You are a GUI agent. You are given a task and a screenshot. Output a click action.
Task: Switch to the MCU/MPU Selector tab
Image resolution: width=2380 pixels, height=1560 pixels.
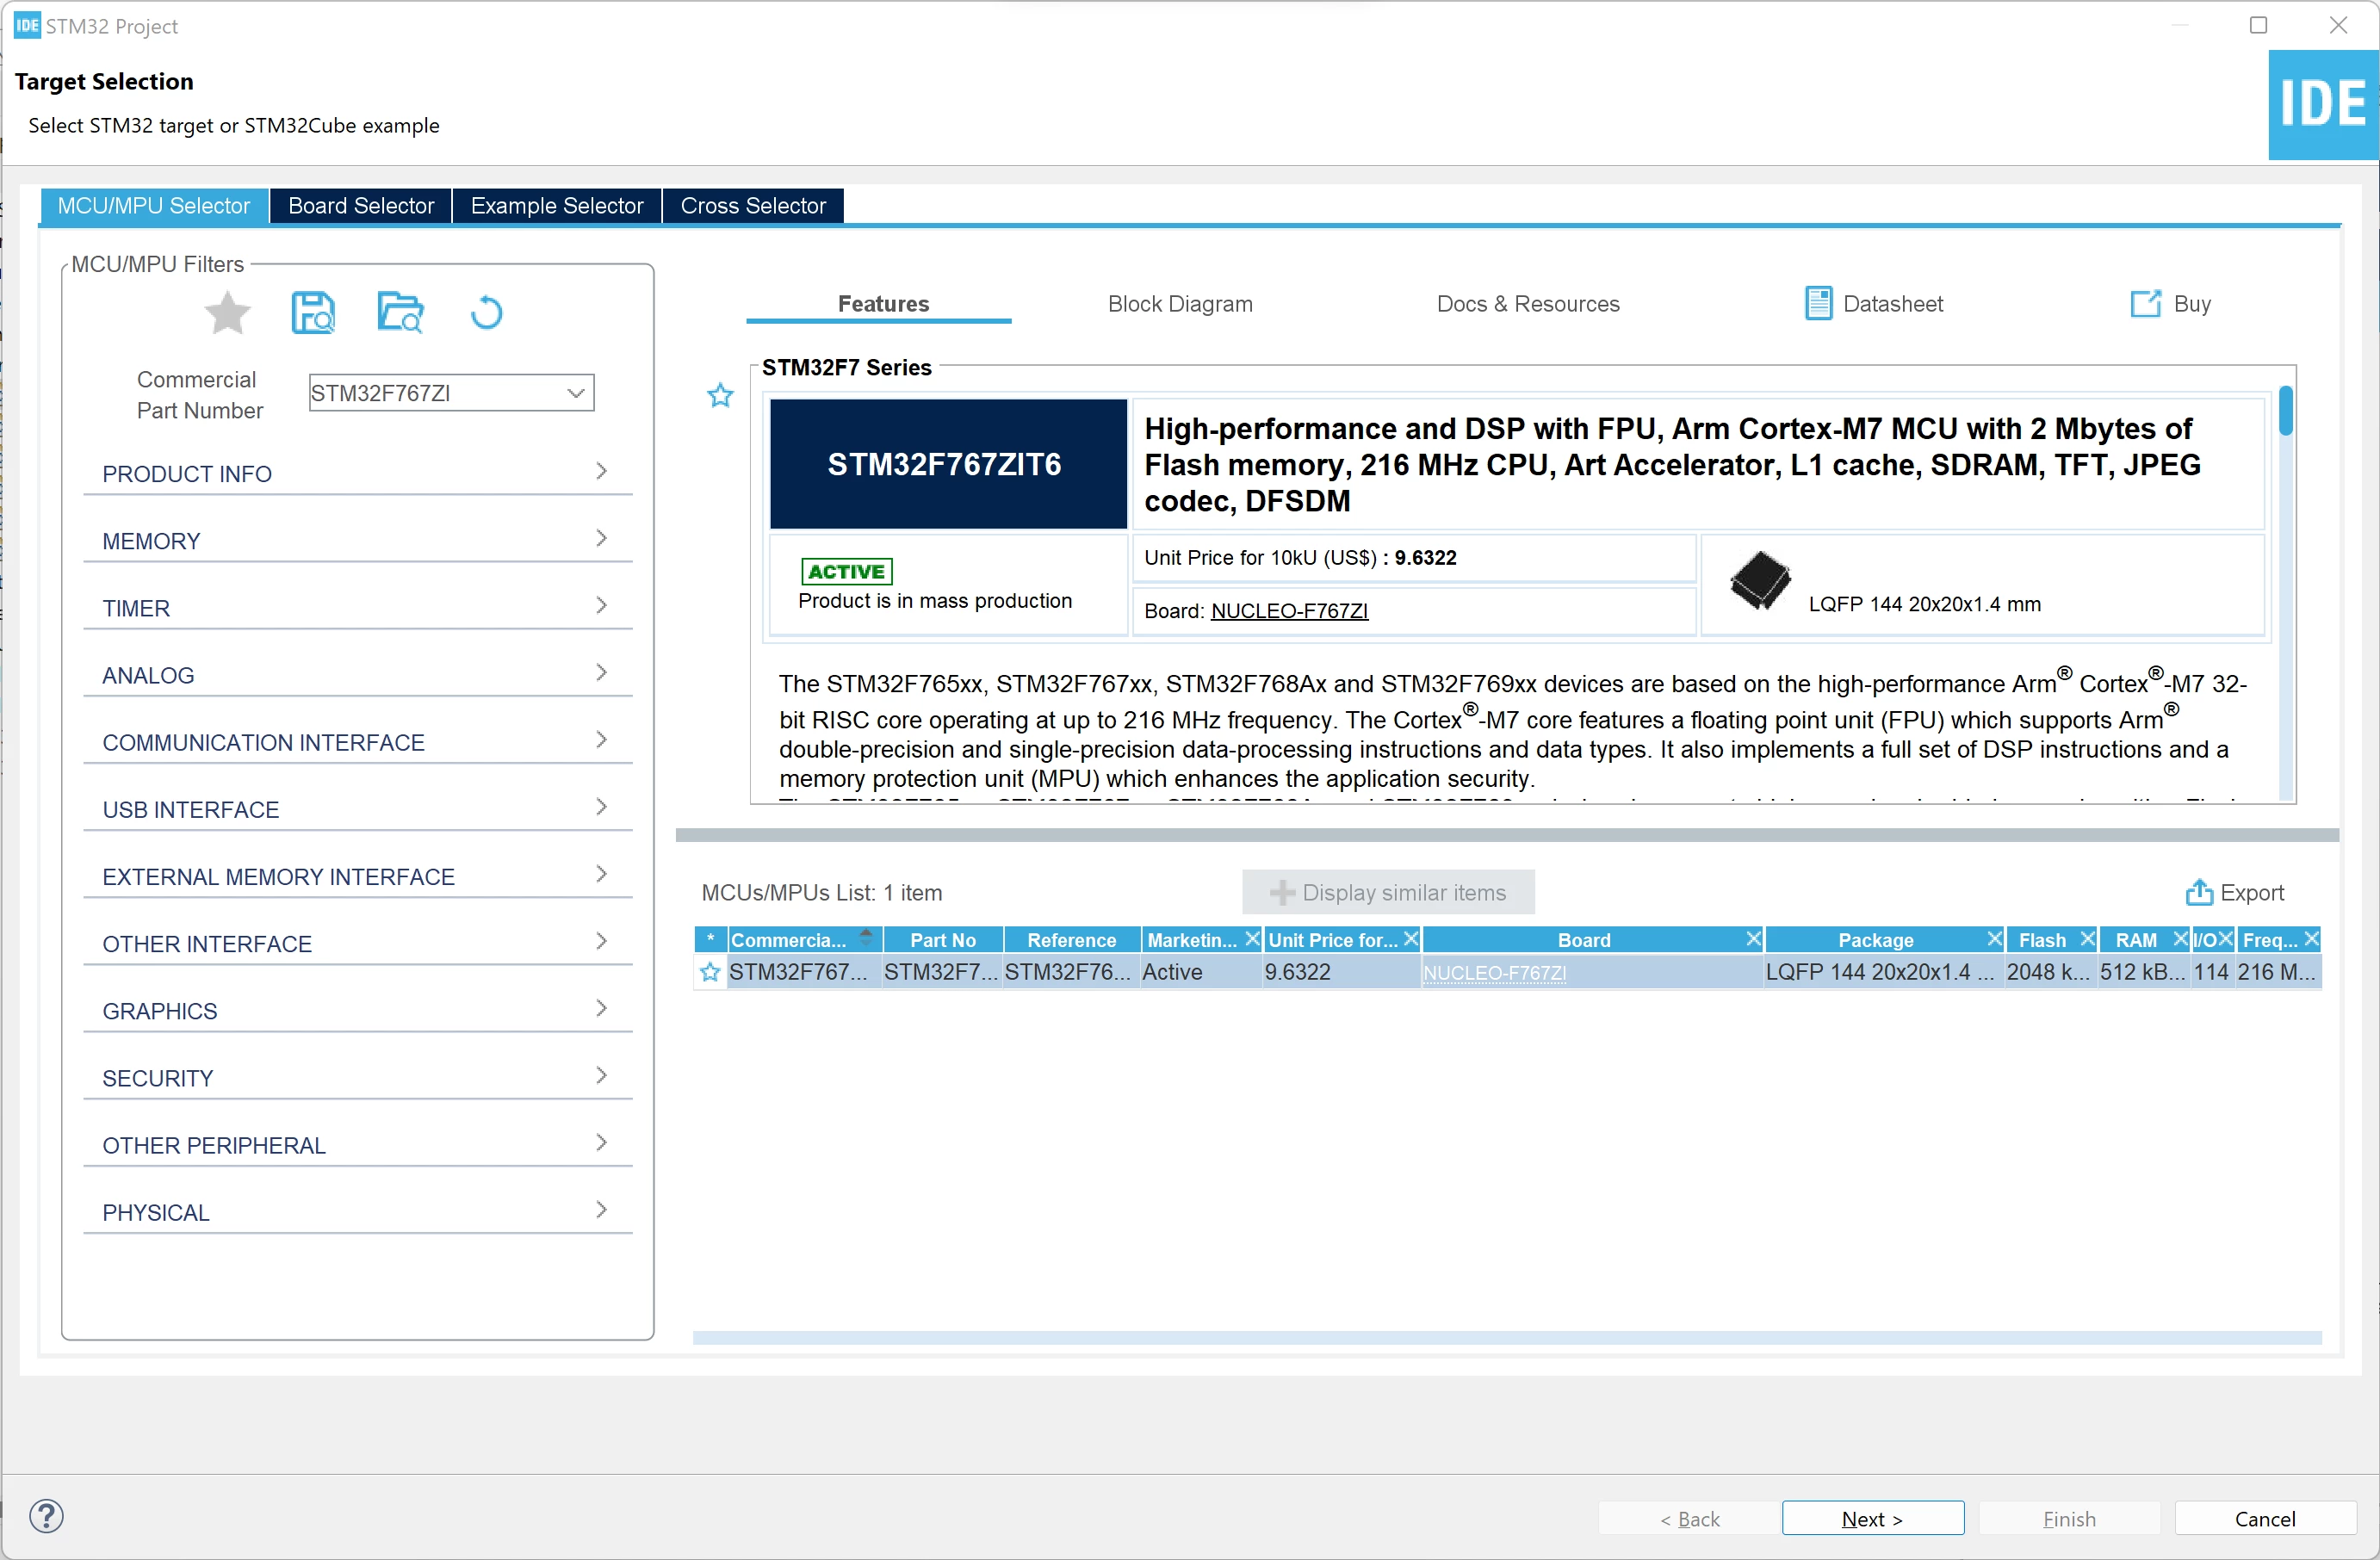pyautogui.click(x=154, y=205)
